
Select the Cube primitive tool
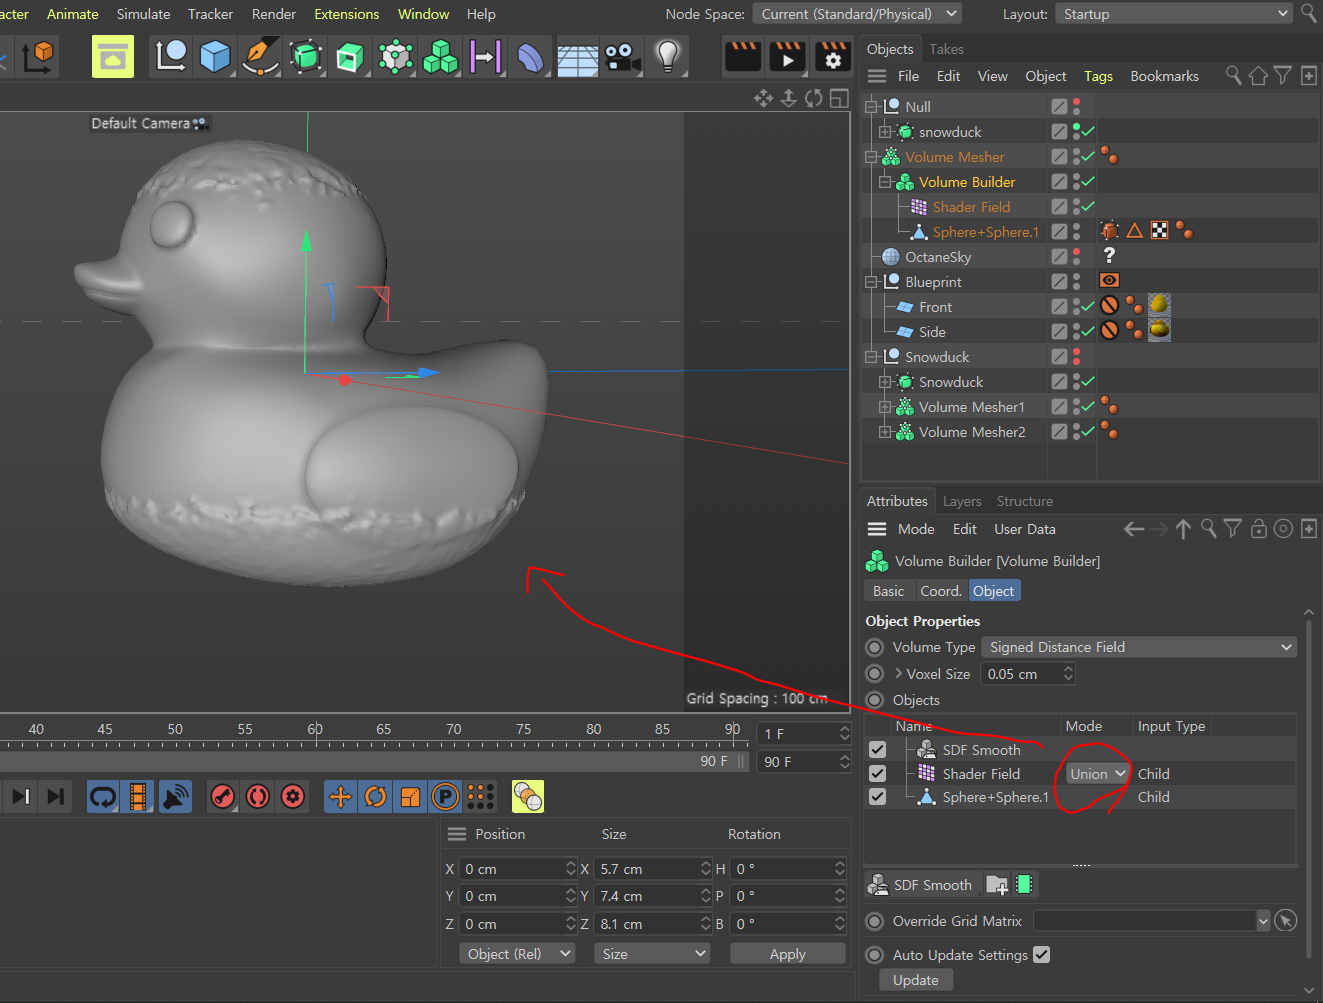[x=215, y=57]
